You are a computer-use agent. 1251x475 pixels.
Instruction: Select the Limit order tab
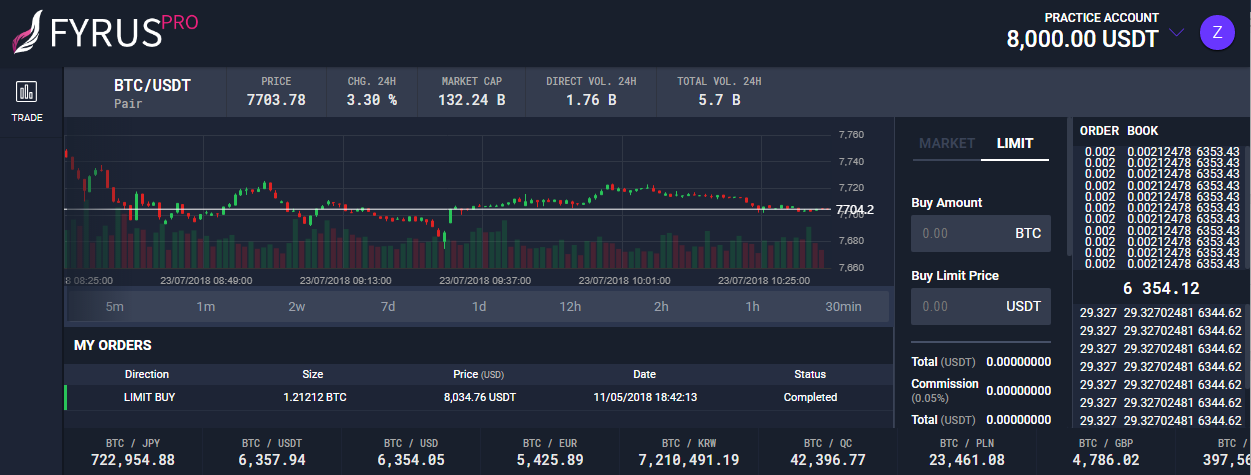click(x=1015, y=143)
